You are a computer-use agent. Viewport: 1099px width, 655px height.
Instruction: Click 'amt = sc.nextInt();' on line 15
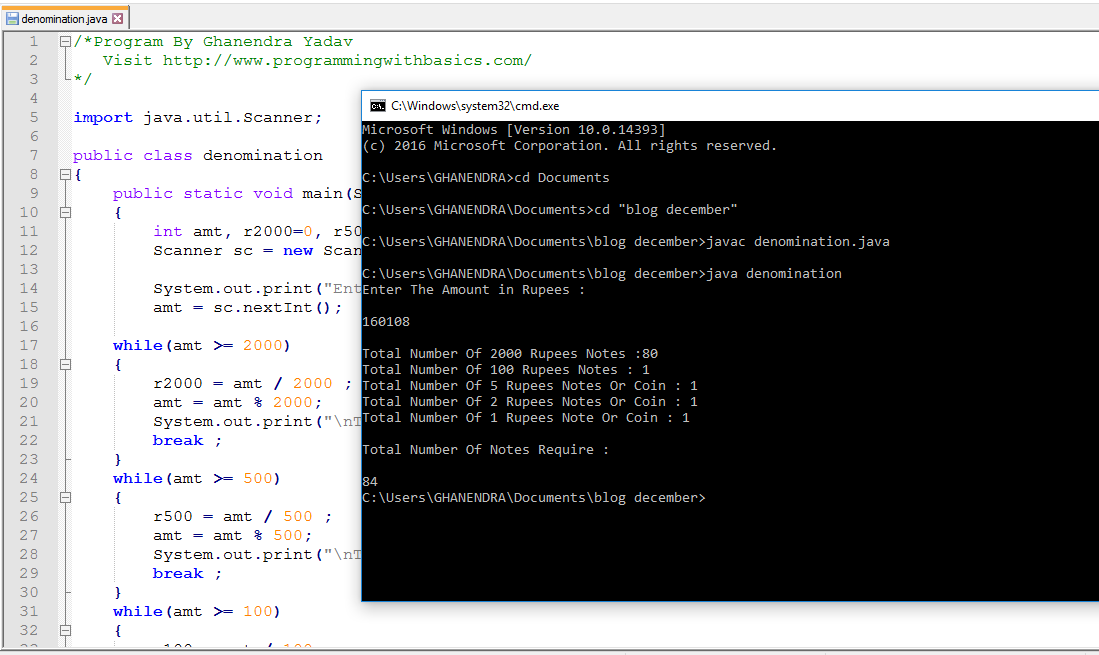click(x=247, y=308)
